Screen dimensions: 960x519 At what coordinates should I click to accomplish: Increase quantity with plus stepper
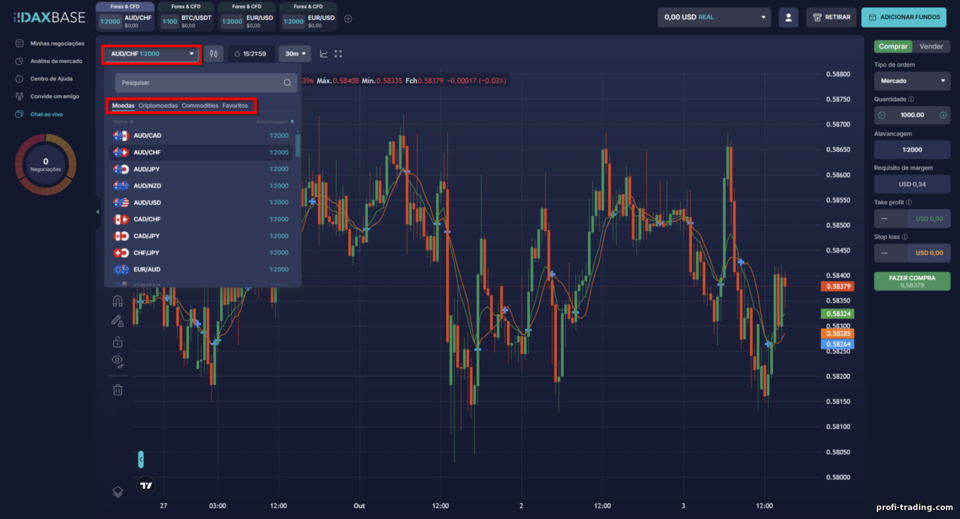(x=943, y=115)
